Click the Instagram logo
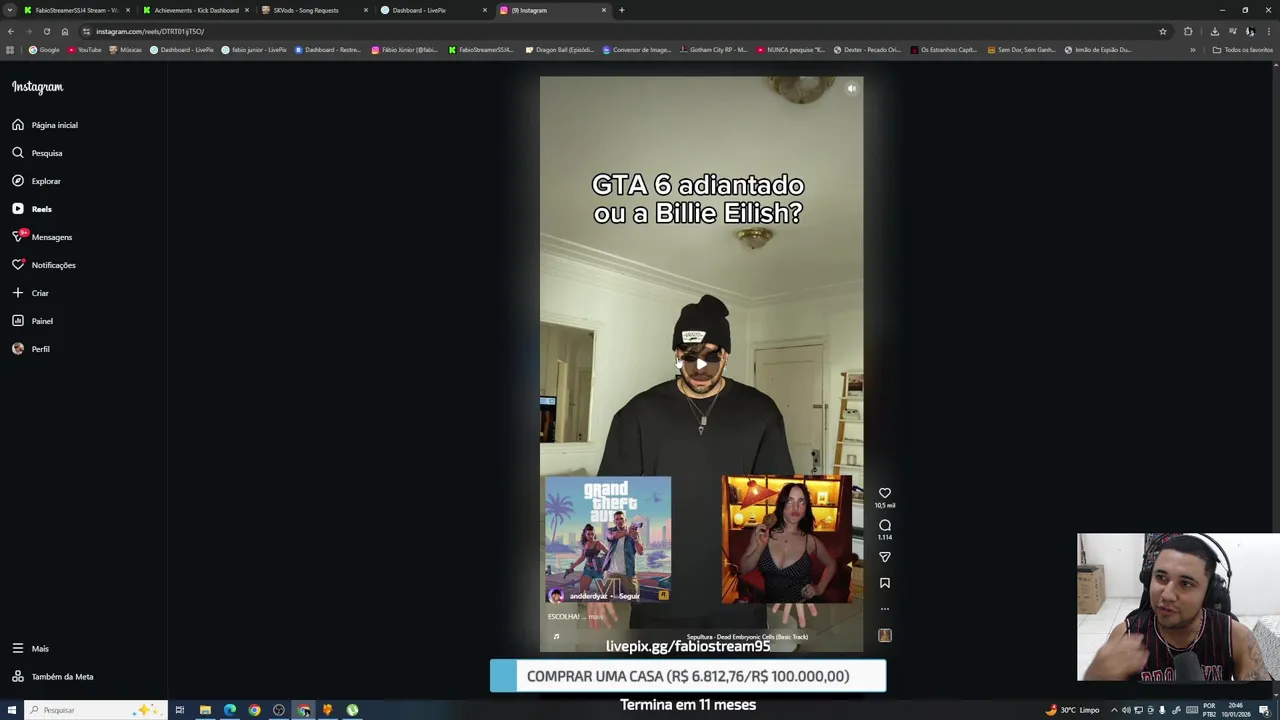The image size is (1280, 720). 37,87
